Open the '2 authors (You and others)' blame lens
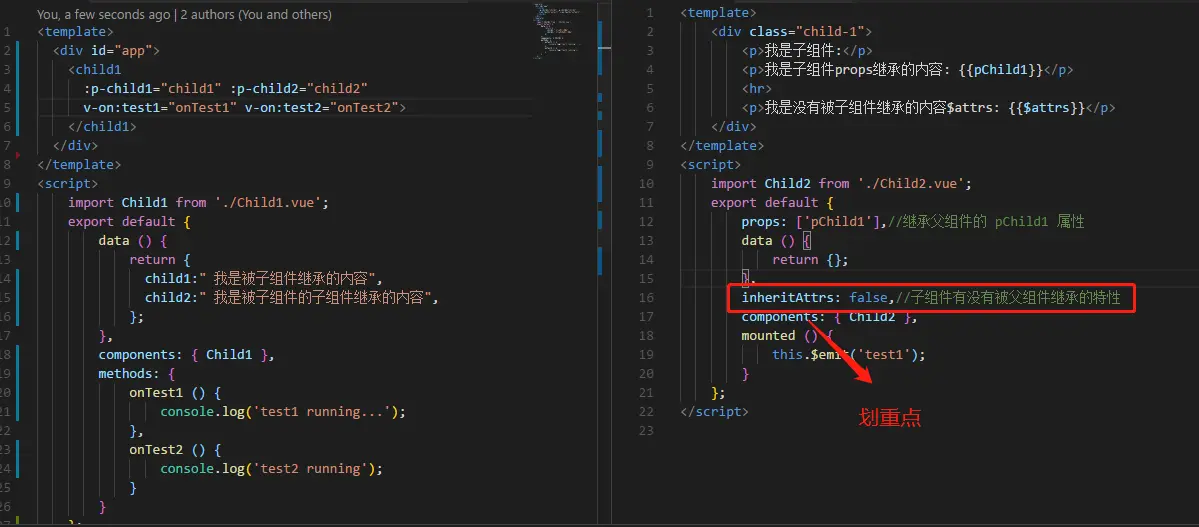The image size is (1199, 527). point(256,15)
